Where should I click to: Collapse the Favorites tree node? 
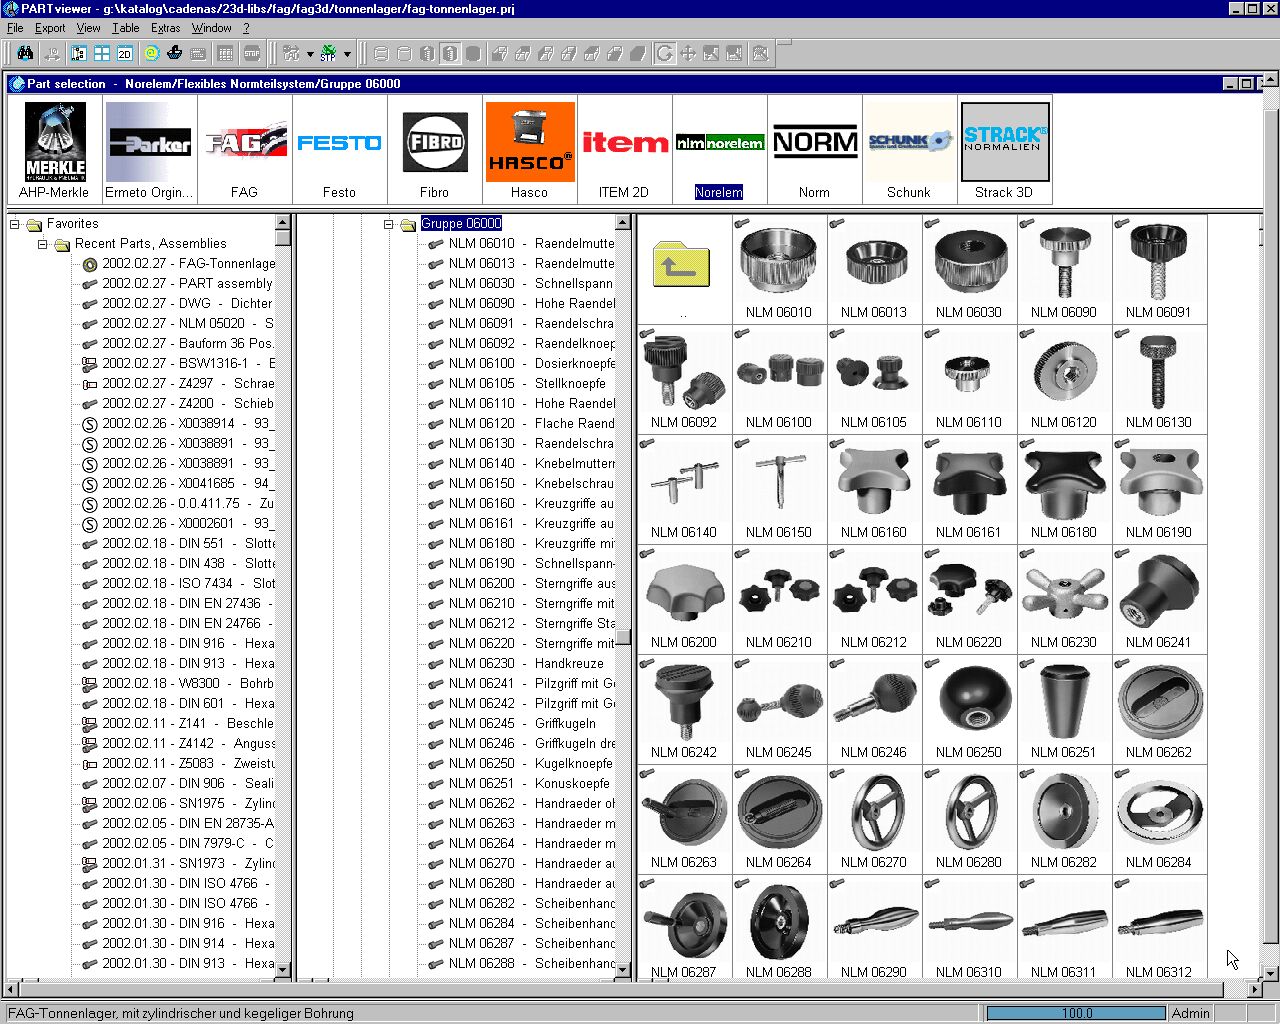[15, 224]
